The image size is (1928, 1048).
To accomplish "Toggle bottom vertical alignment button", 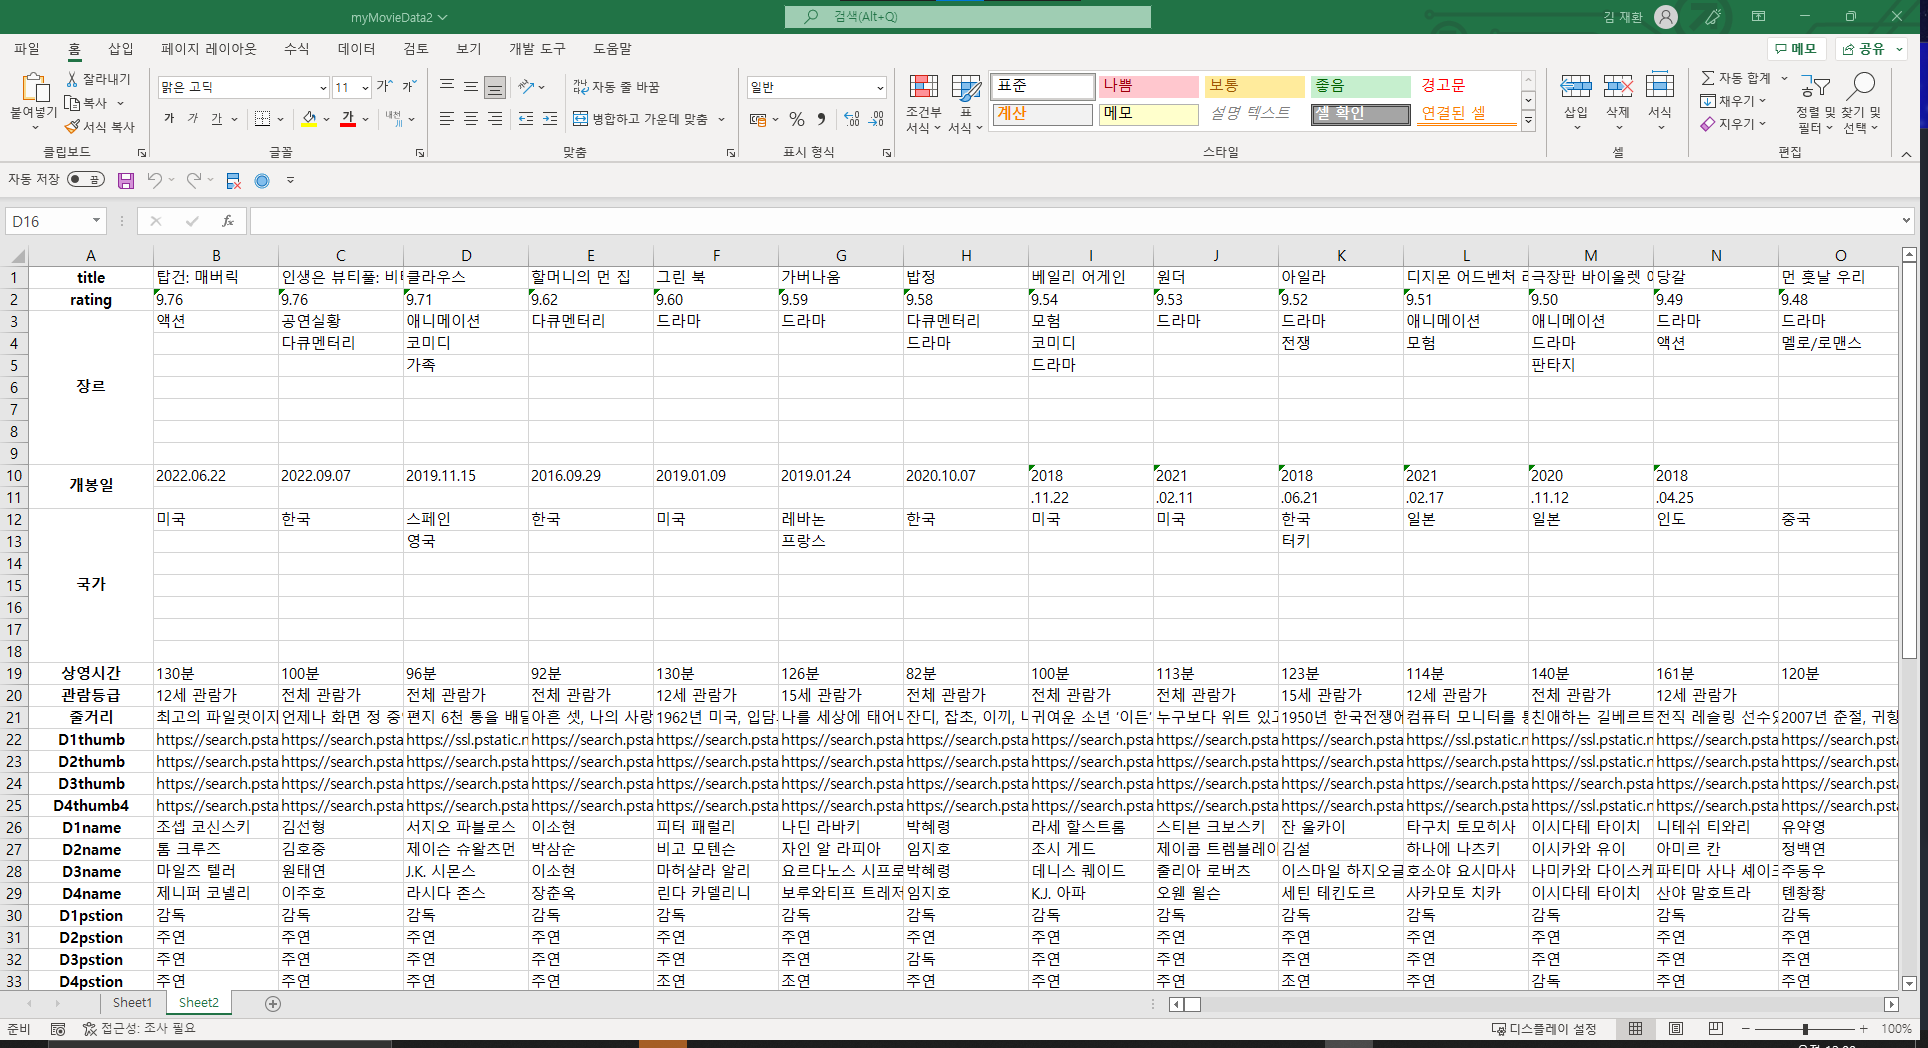I will click(495, 87).
